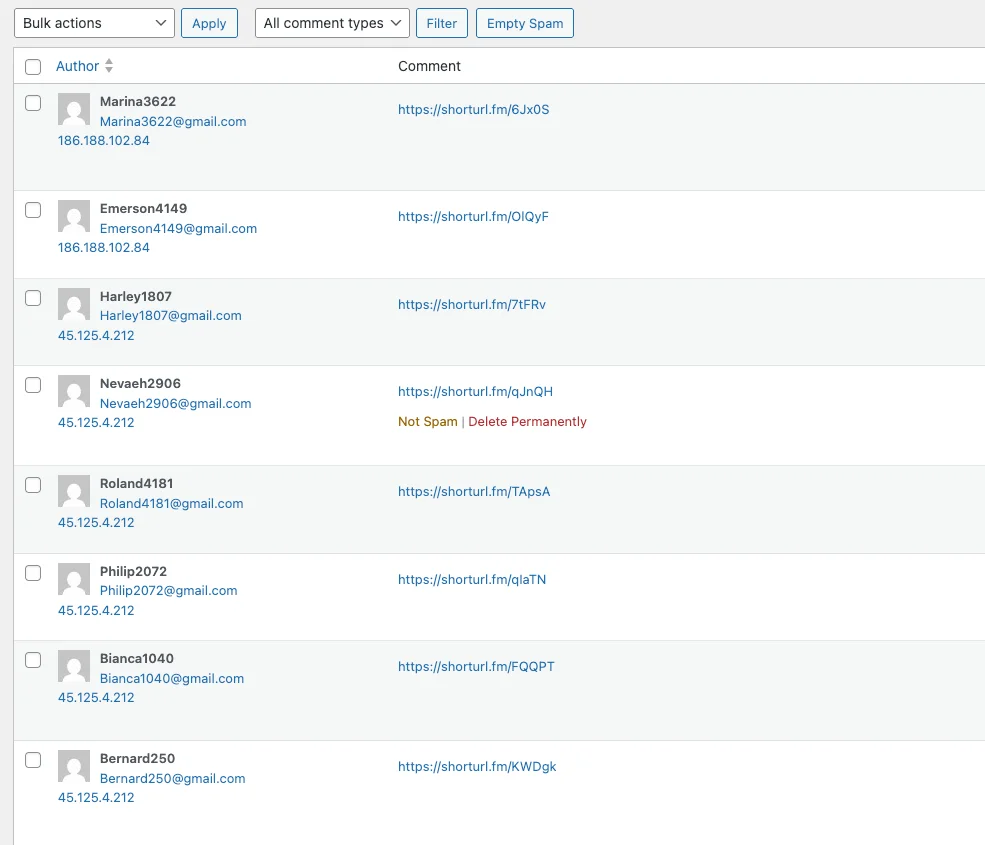Delete Nevaeh2906's comment permanently
Screen dimensions: 985x845
tap(527, 422)
